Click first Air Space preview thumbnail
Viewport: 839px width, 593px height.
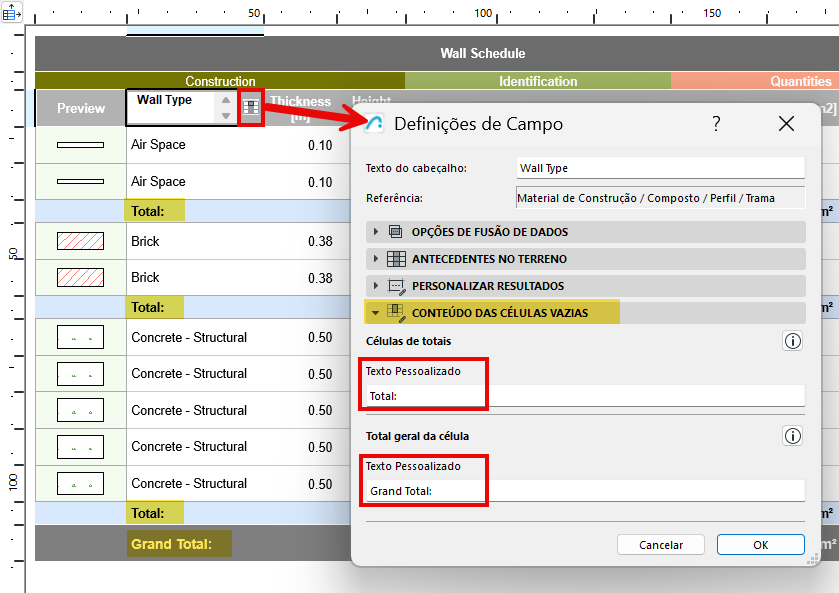point(80,145)
